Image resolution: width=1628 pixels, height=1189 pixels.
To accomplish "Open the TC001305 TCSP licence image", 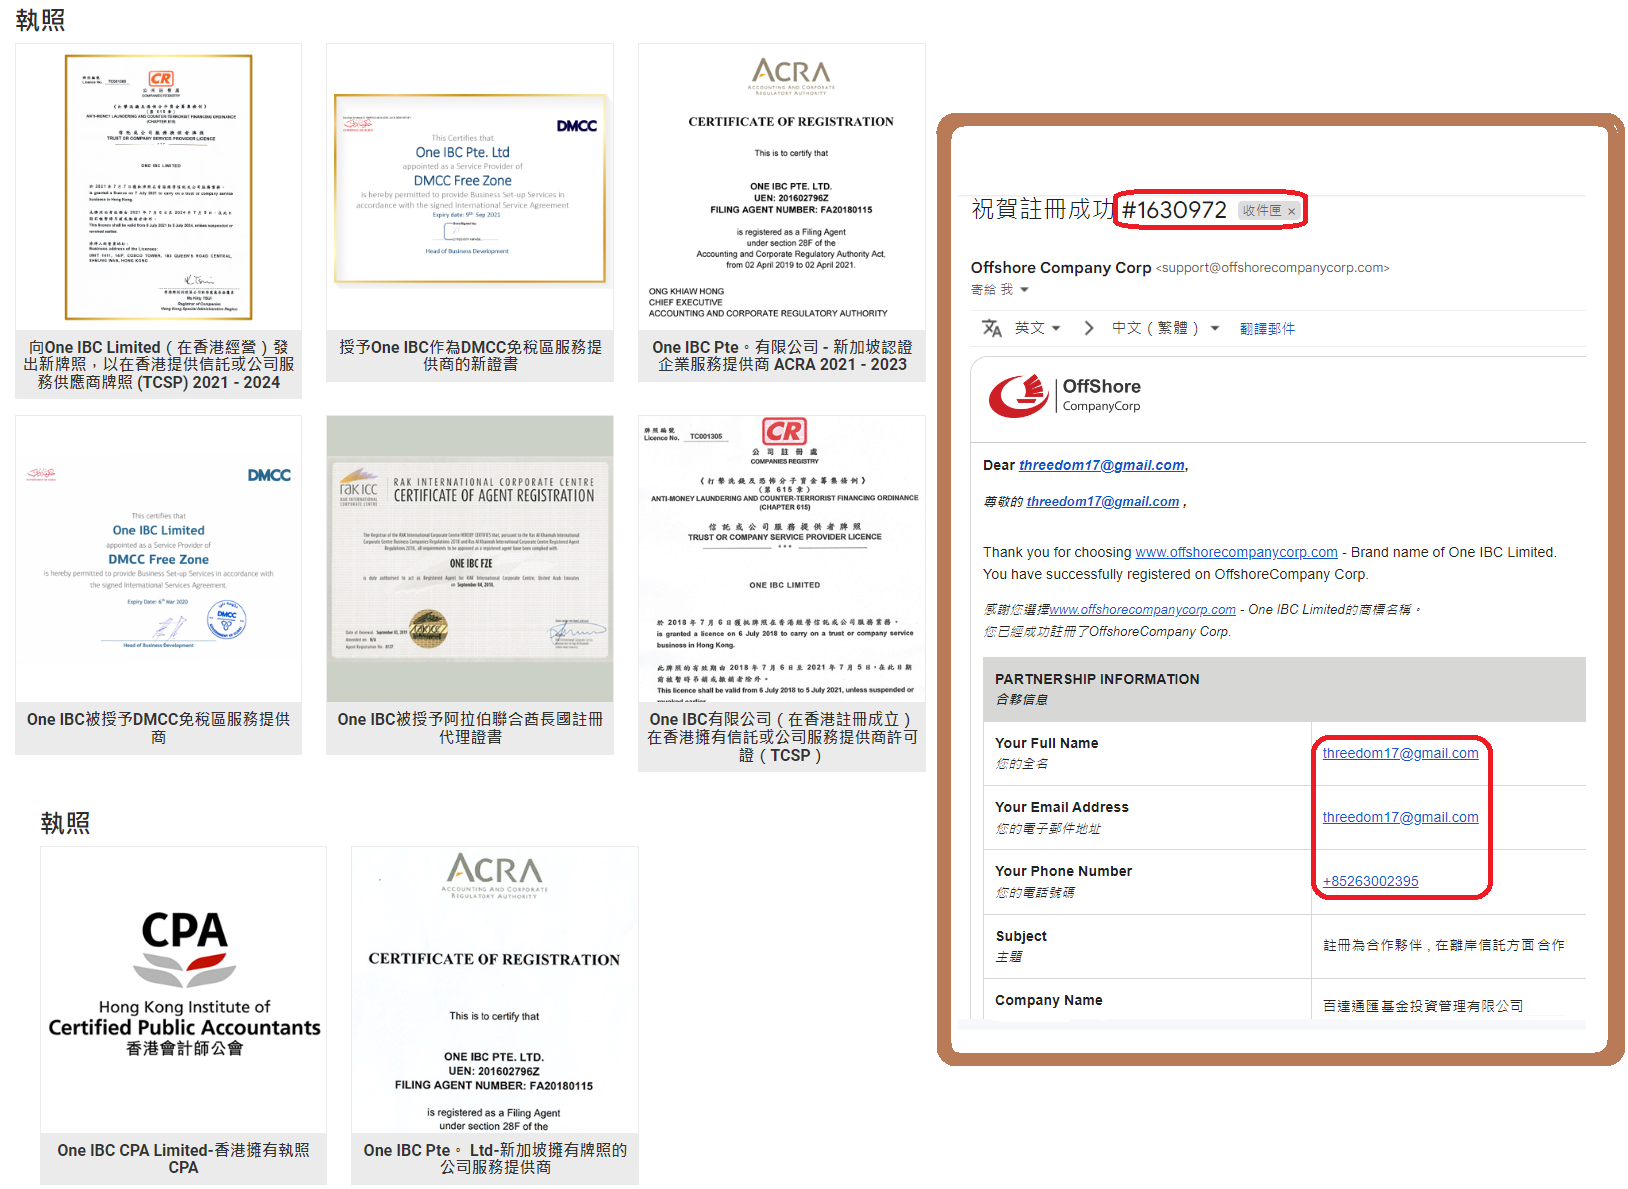I will [782, 559].
